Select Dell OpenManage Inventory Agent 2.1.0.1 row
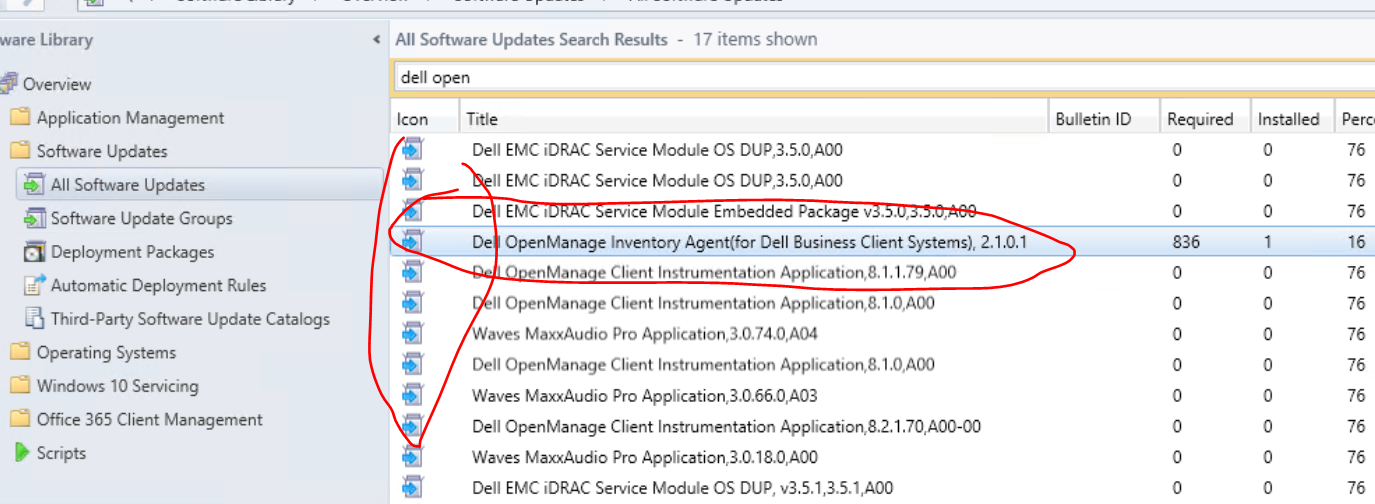Image resolution: width=1375 pixels, height=504 pixels. 882,242
